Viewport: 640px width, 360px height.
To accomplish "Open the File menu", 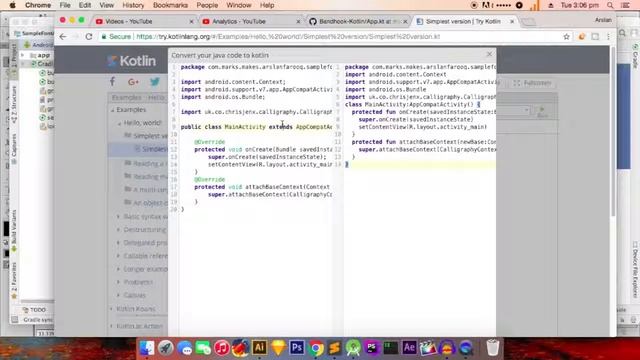I will 65,5.
